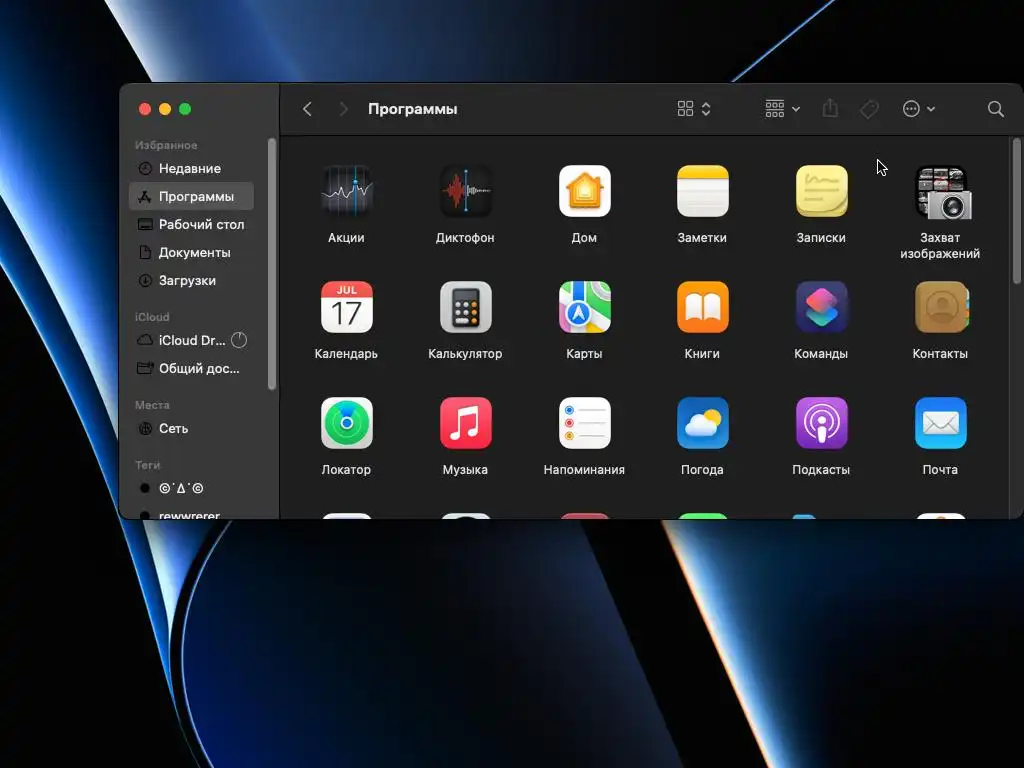The height and width of the screenshot is (768, 1024).
Task: Open the Карты maps app icon
Action: point(584,307)
